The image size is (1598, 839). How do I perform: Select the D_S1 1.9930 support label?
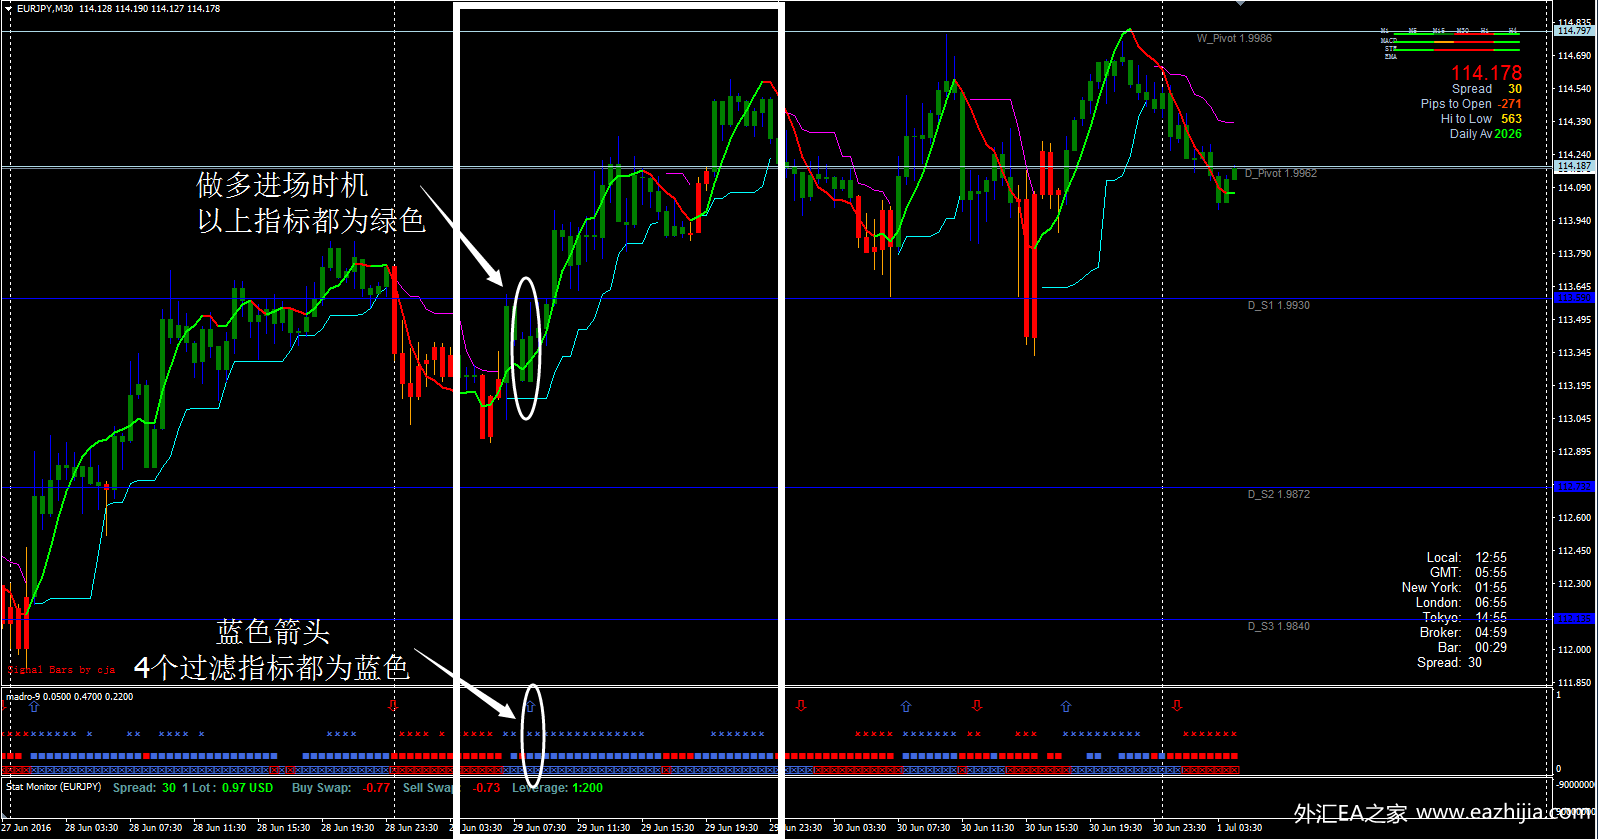click(x=1279, y=305)
